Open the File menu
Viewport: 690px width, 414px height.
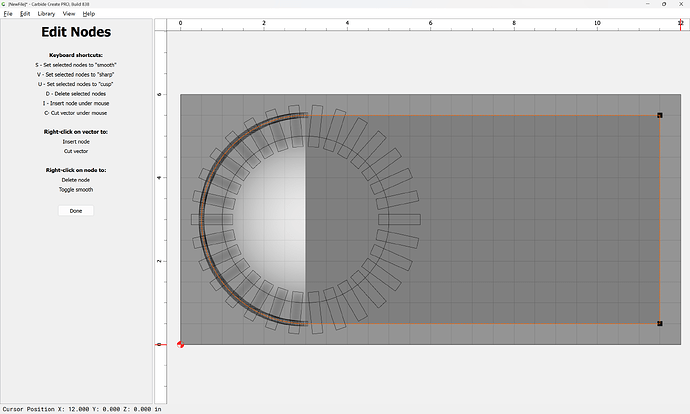pyautogui.click(x=8, y=14)
